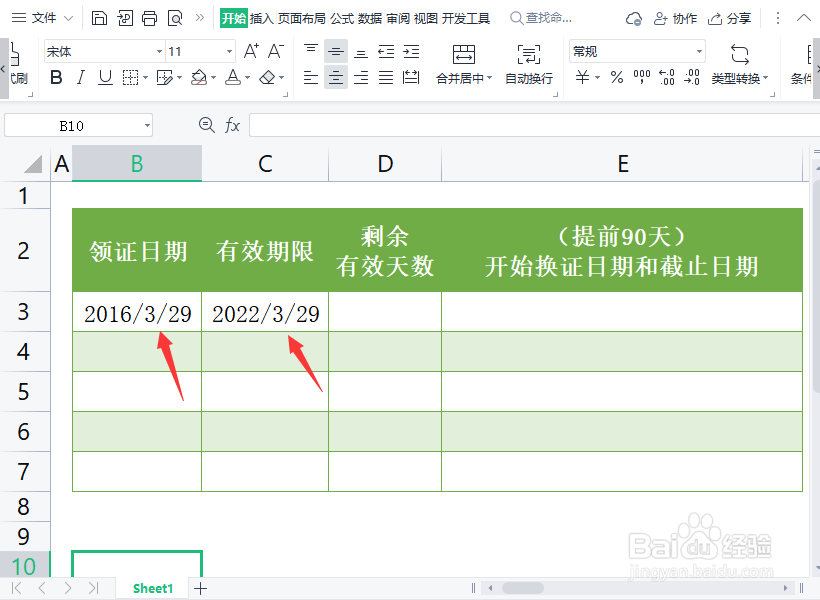Open the three-dot more options menu
The image size is (820, 600).
[x=778, y=18]
